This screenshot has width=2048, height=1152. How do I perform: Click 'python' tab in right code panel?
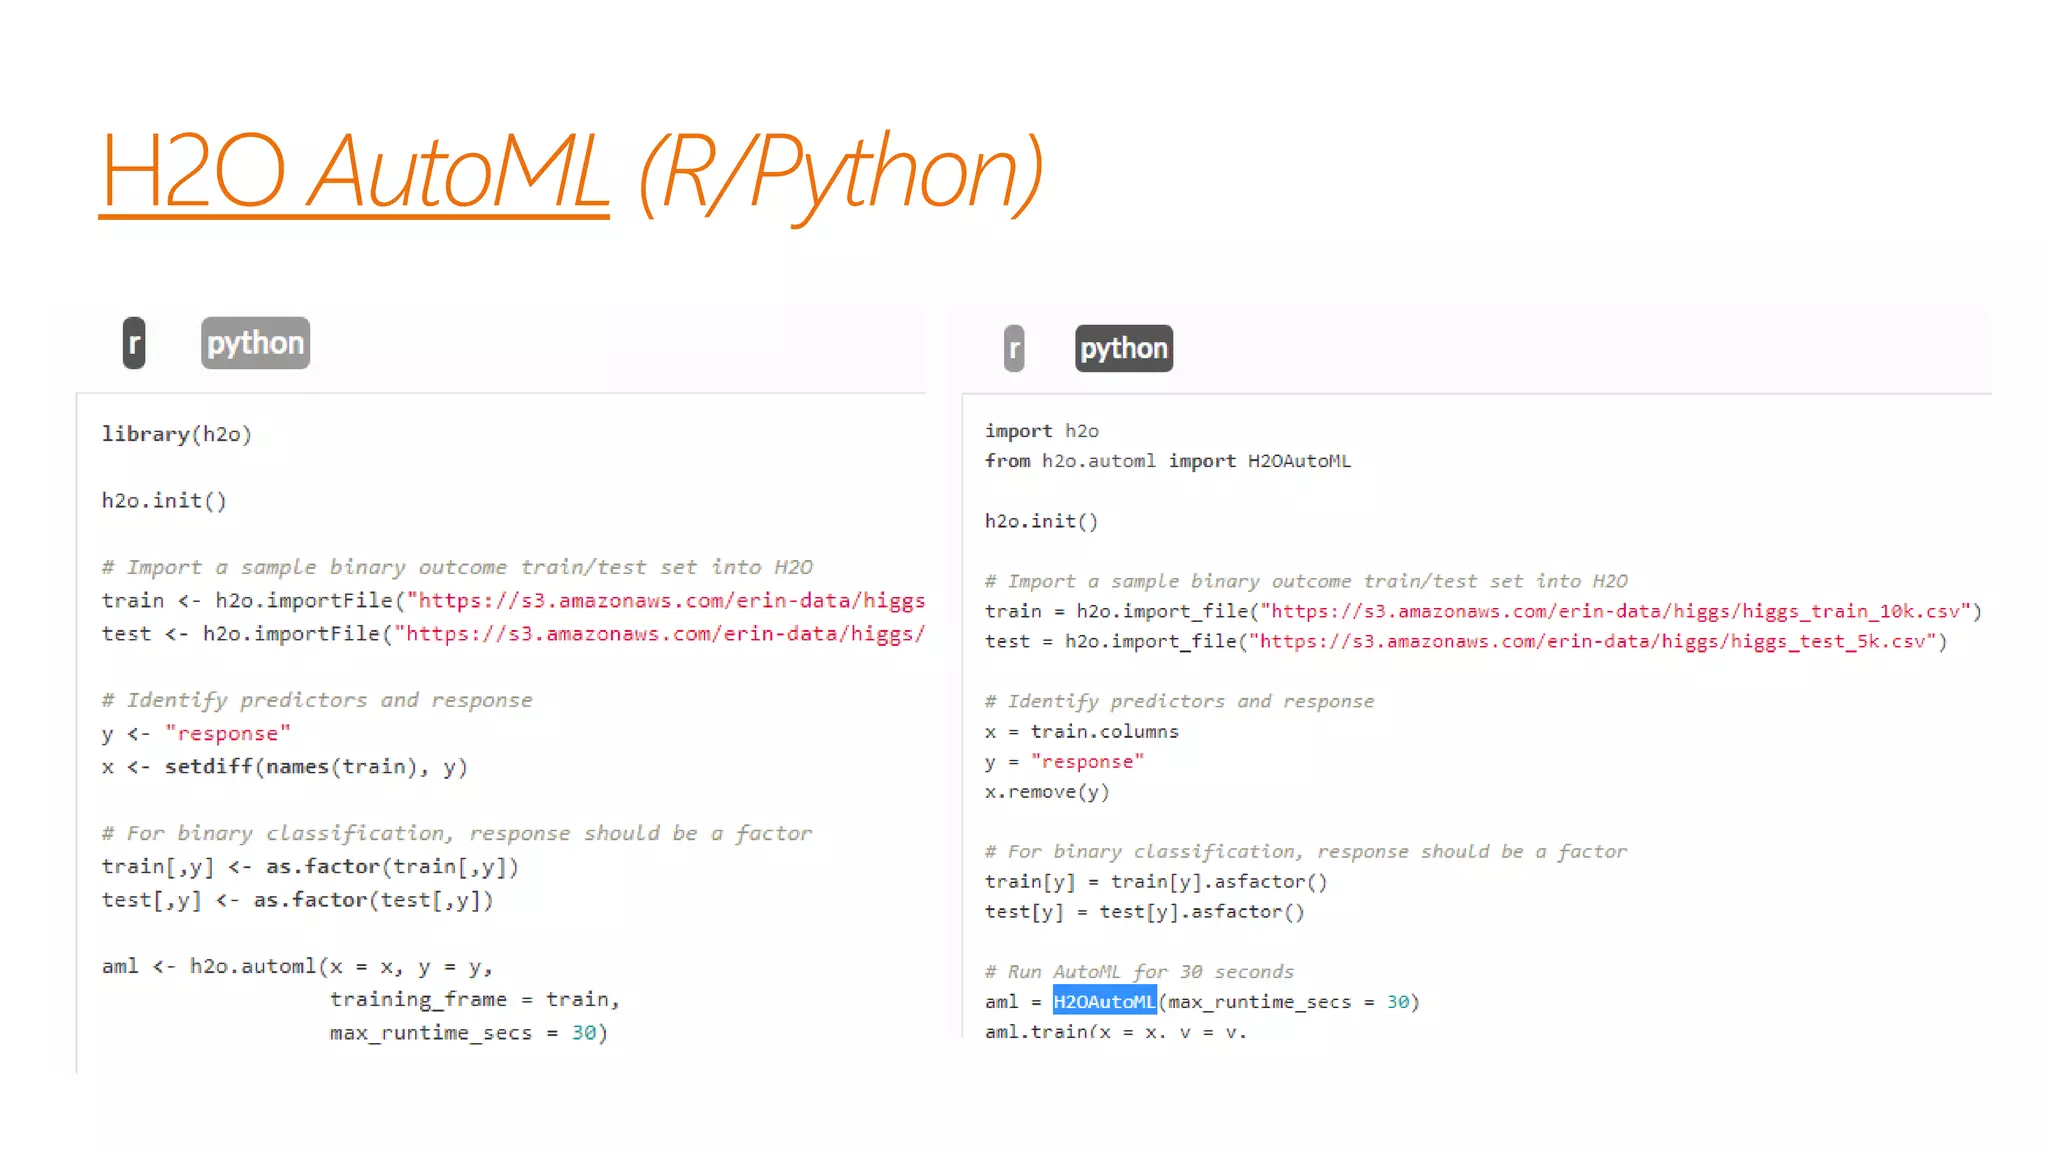1123,348
